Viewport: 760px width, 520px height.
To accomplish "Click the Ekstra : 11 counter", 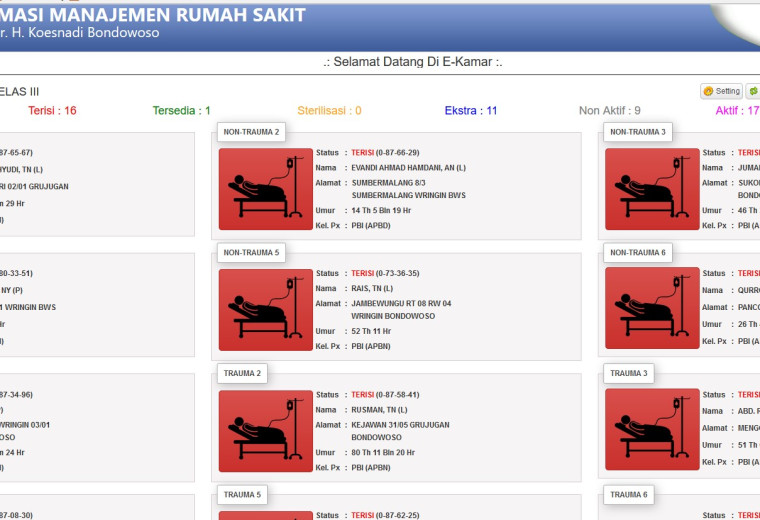I will pos(471,110).
